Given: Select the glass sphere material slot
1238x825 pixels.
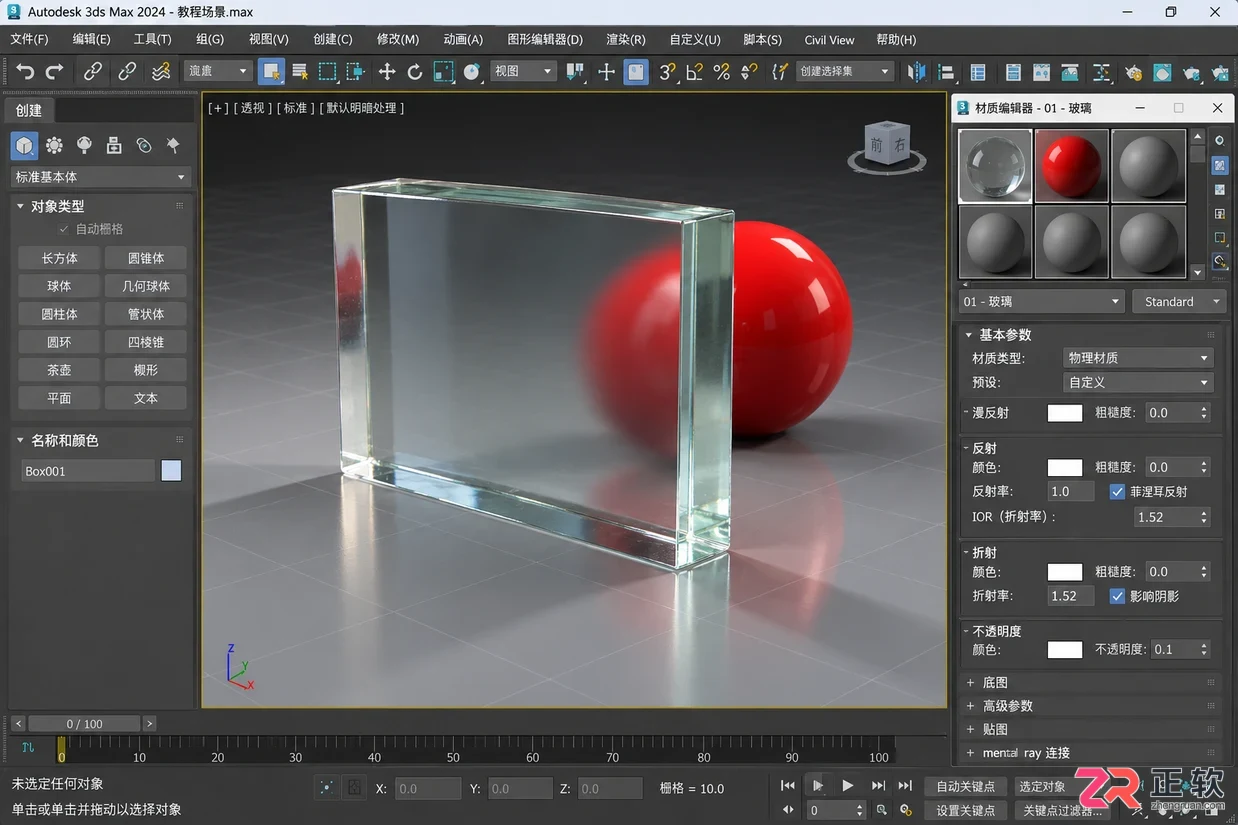Looking at the screenshot, I should pyautogui.click(x=995, y=166).
